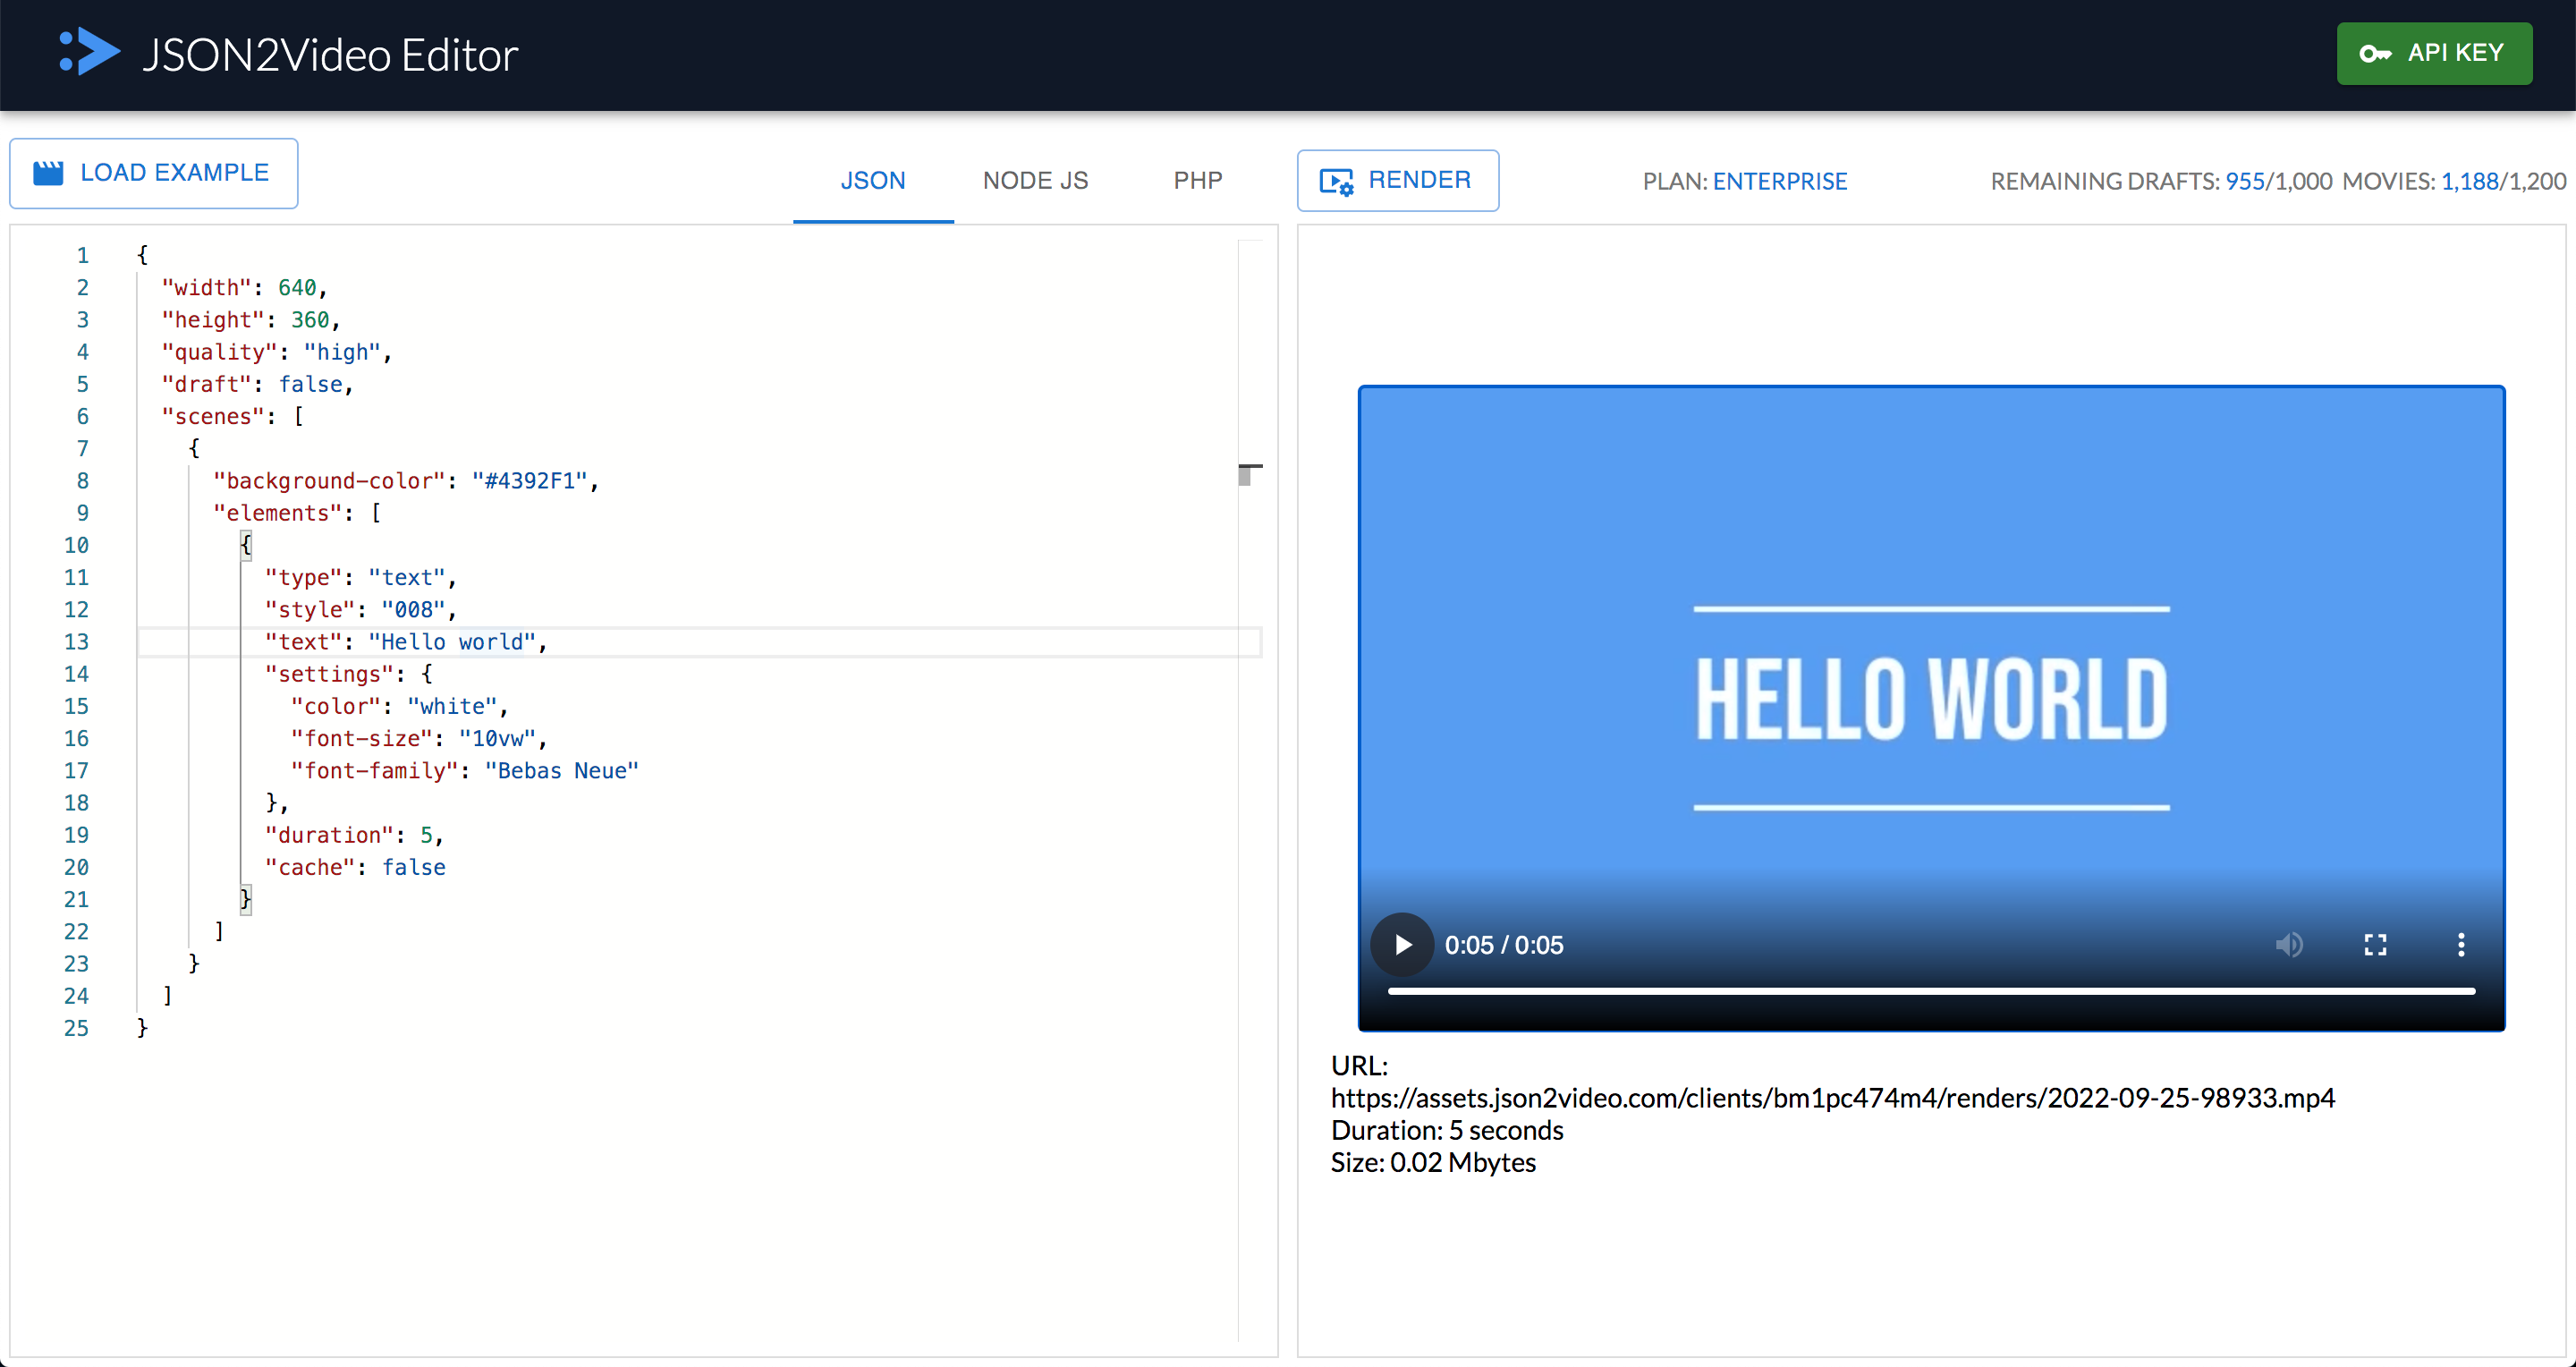Click the "font-size": "10vw" value
Viewport: 2576px width, 1367px height.
pos(498,738)
